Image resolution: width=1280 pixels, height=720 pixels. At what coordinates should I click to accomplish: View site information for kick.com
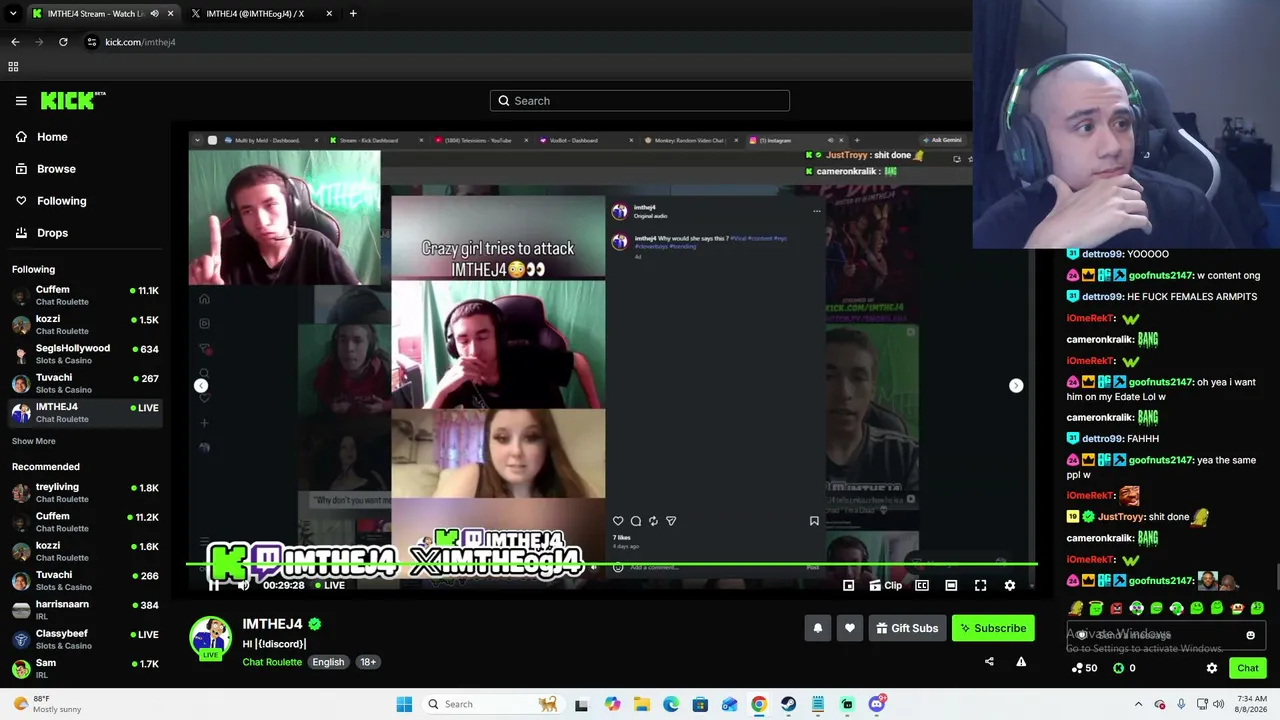coord(91,42)
